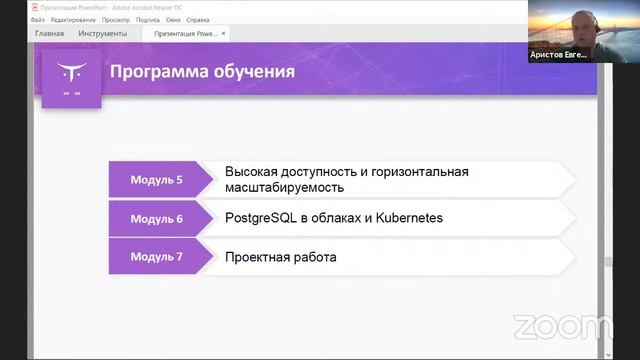The image size is (640, 360).
Task: Switch to the Инструменты tab
Action: (102, 33)
